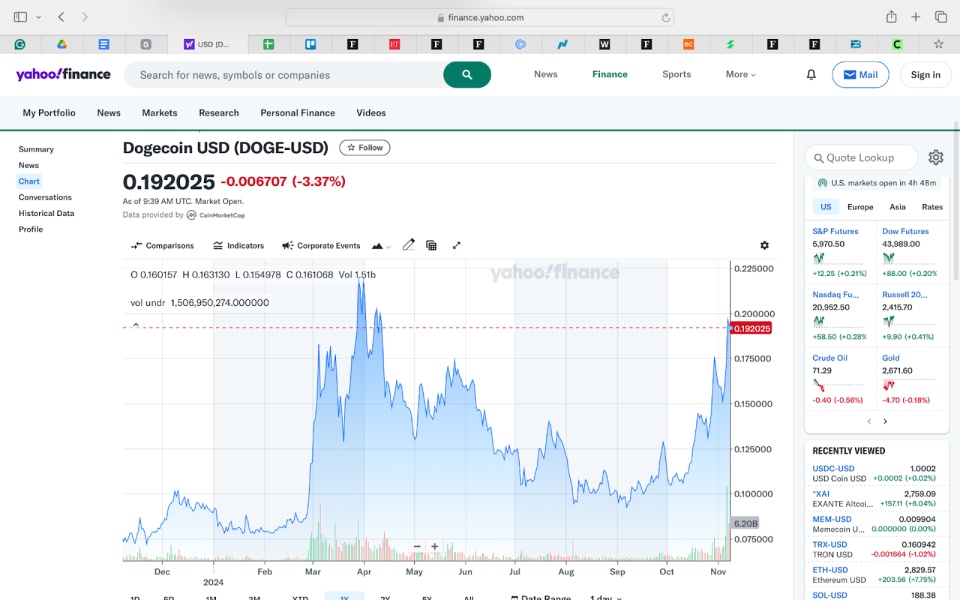
Task: Open USDC-USD recently viewed quote
Action: (x=833, y=468)
